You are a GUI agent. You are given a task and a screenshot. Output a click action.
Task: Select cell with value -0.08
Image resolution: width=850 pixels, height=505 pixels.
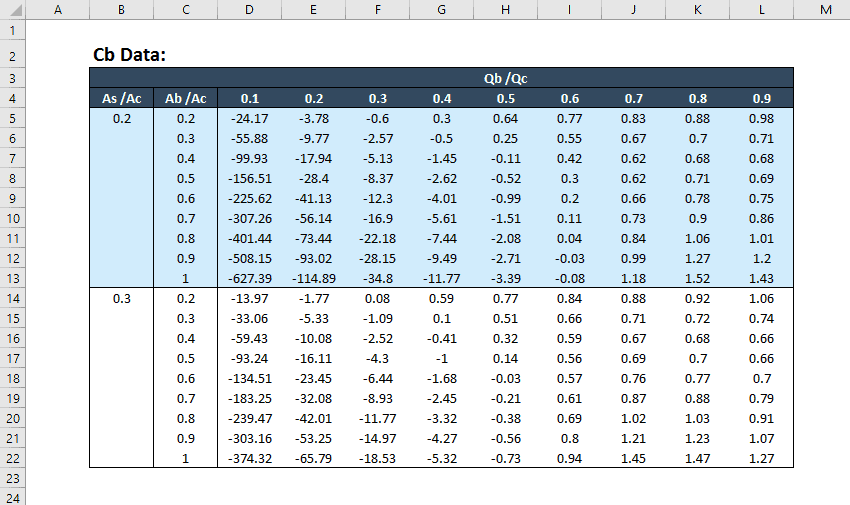tap(569, 279)
